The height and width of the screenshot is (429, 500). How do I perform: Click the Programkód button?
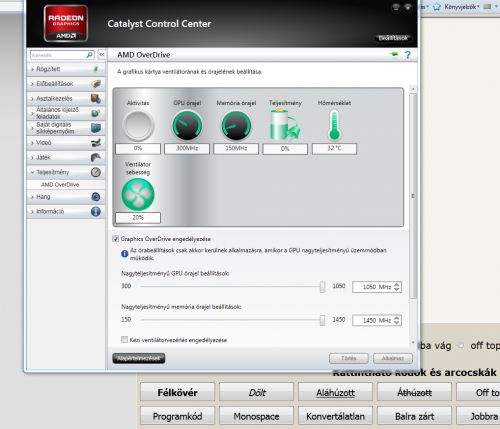click(177, 416)
